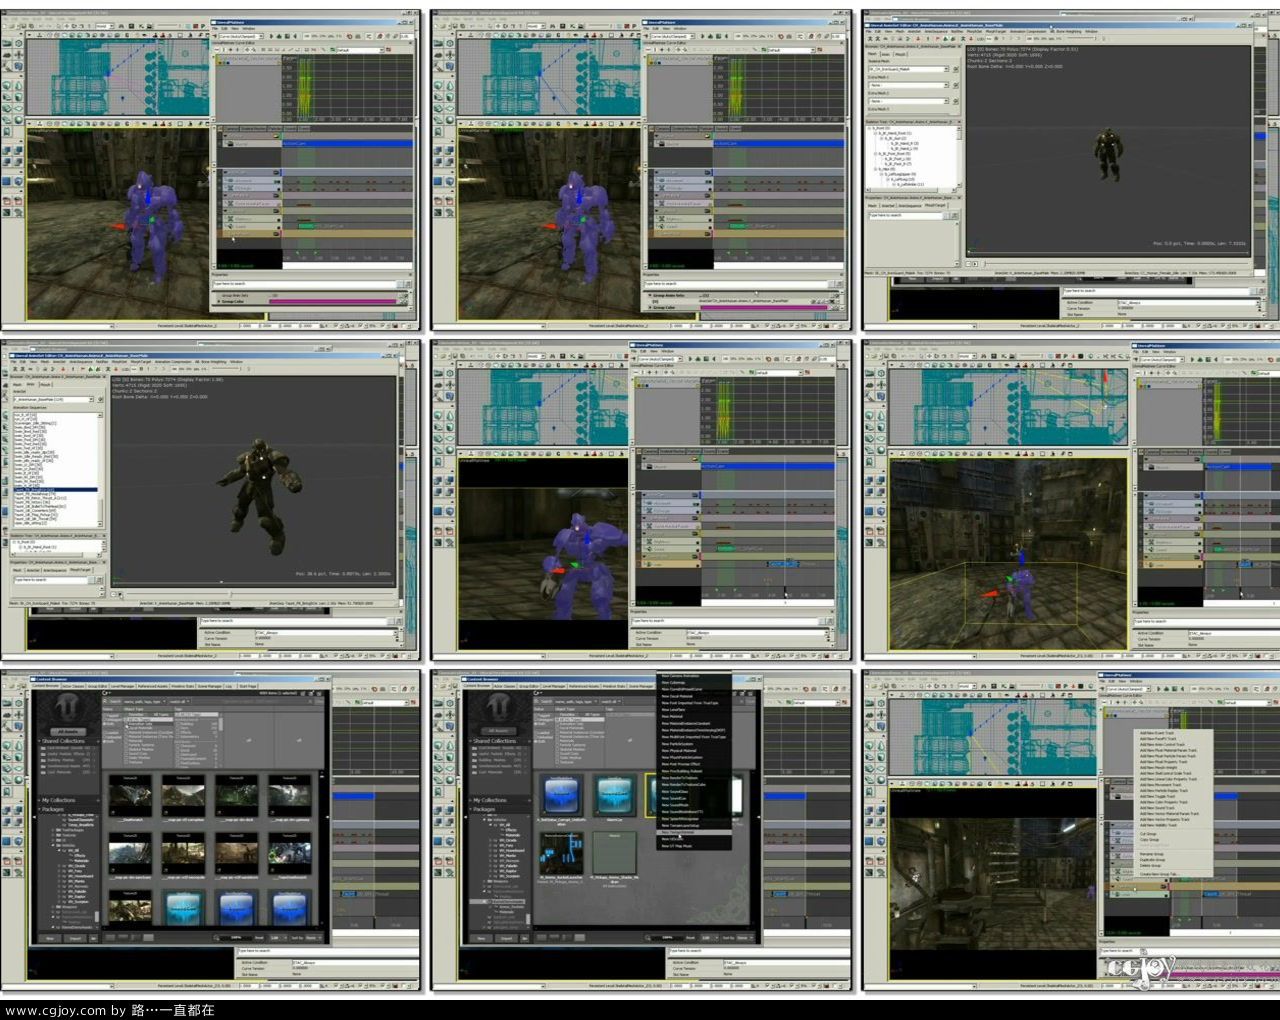
Task: Click Import button in landscape-thumbnails Content Browser screenshot
Action: (75, 938)
